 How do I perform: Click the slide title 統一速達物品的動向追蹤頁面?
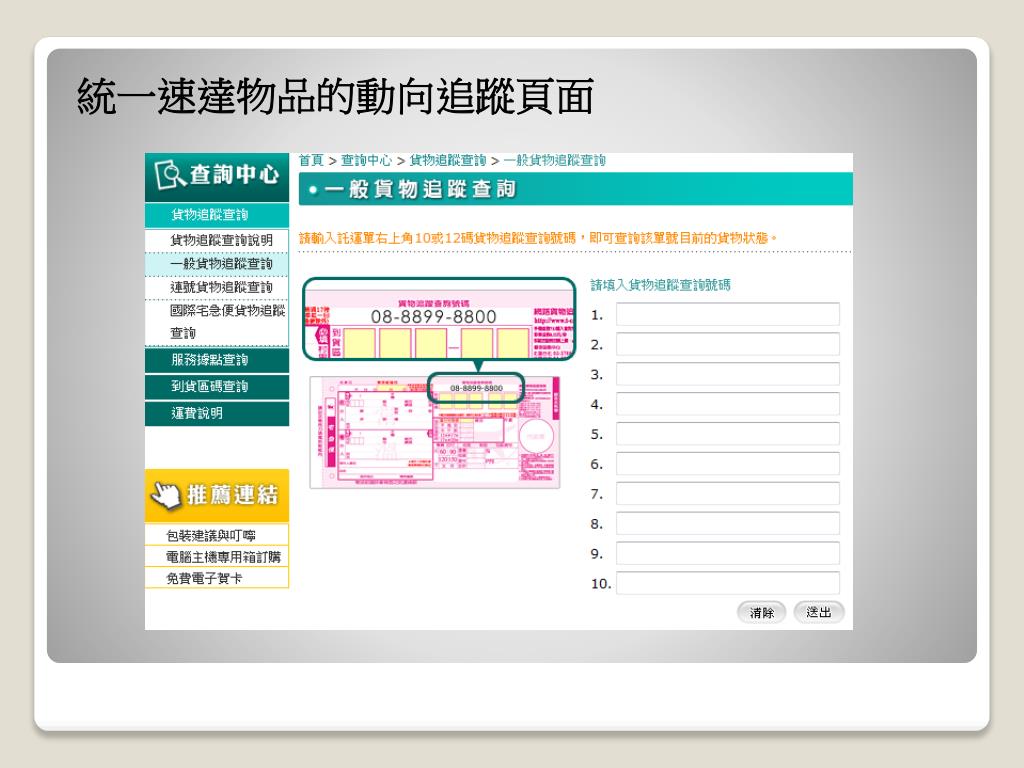tap(335, 97)
